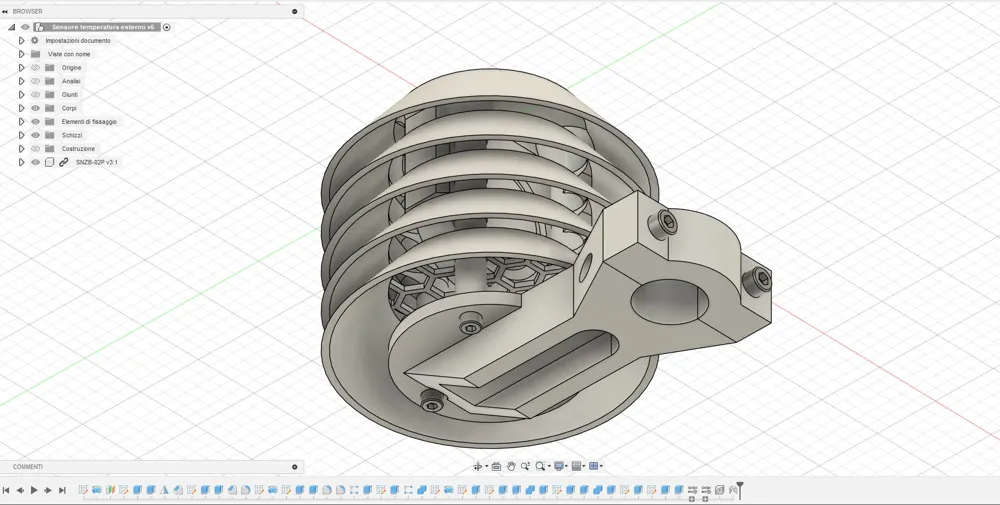The image size is (1000, 505).
Task: Open the Zoom Window dropdown arrow
Action: (549, 467)
